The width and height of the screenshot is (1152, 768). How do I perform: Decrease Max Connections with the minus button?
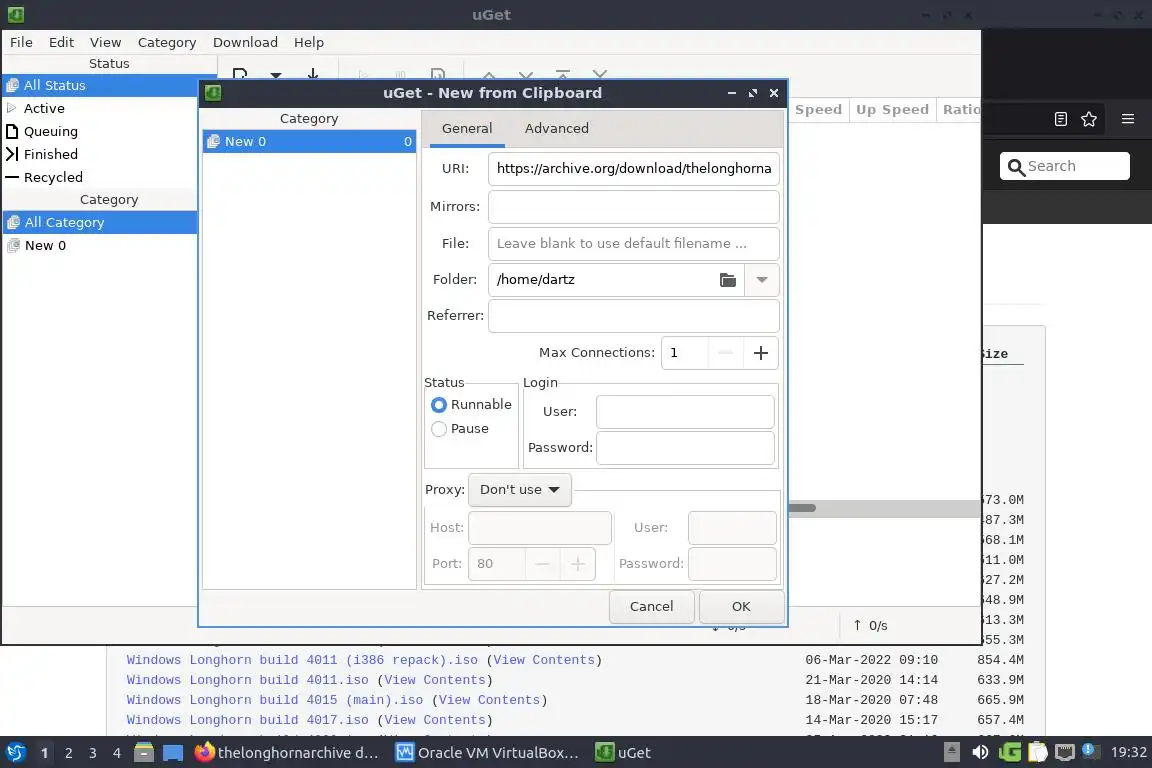click(x=725, y=353)
